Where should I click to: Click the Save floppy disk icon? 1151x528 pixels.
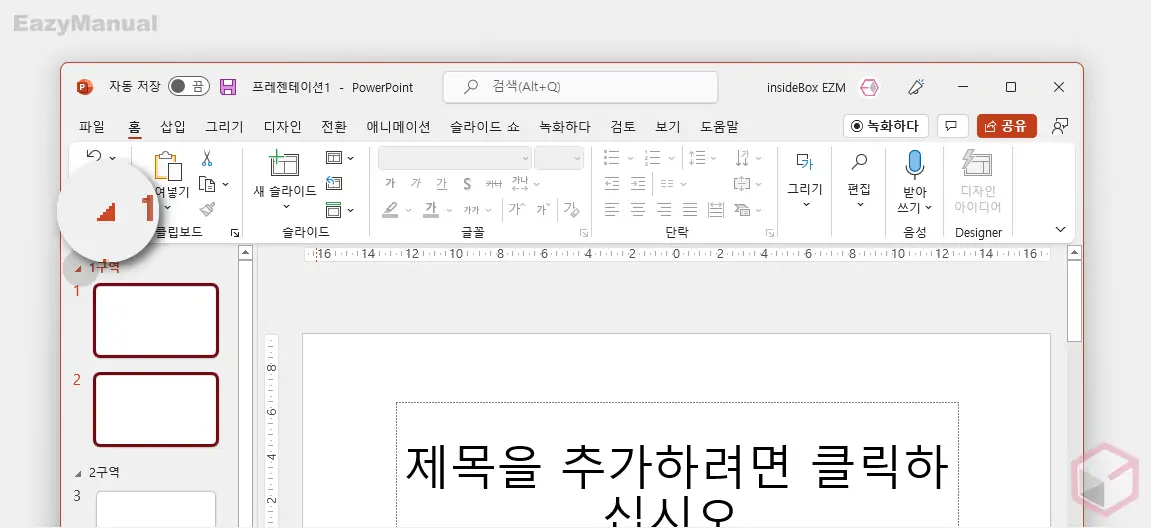click(x=228, y=87)
